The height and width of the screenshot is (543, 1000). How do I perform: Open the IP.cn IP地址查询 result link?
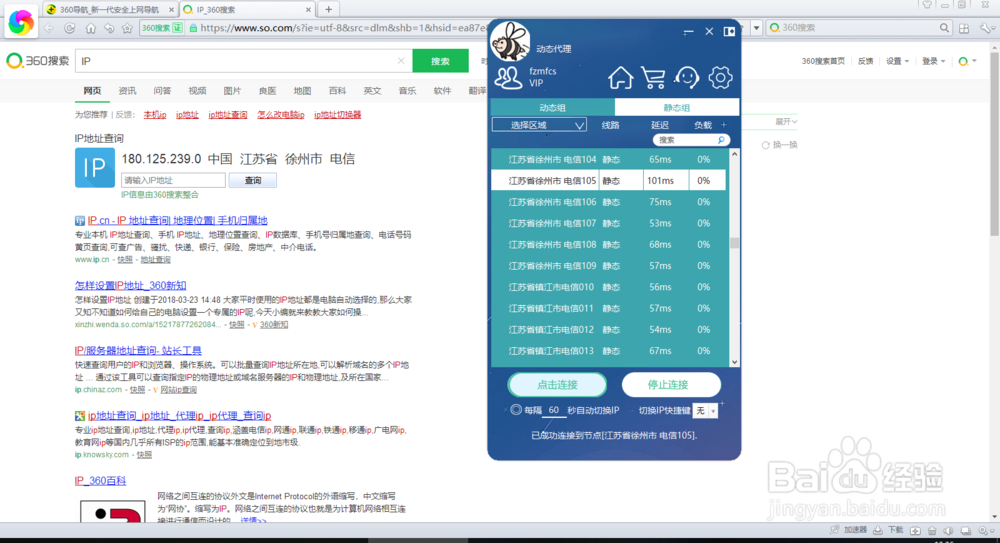coord(177,220)
